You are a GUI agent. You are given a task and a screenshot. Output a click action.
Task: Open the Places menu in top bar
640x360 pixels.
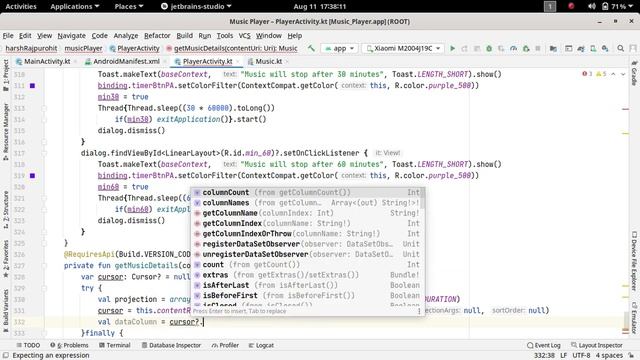pos(129,6)
